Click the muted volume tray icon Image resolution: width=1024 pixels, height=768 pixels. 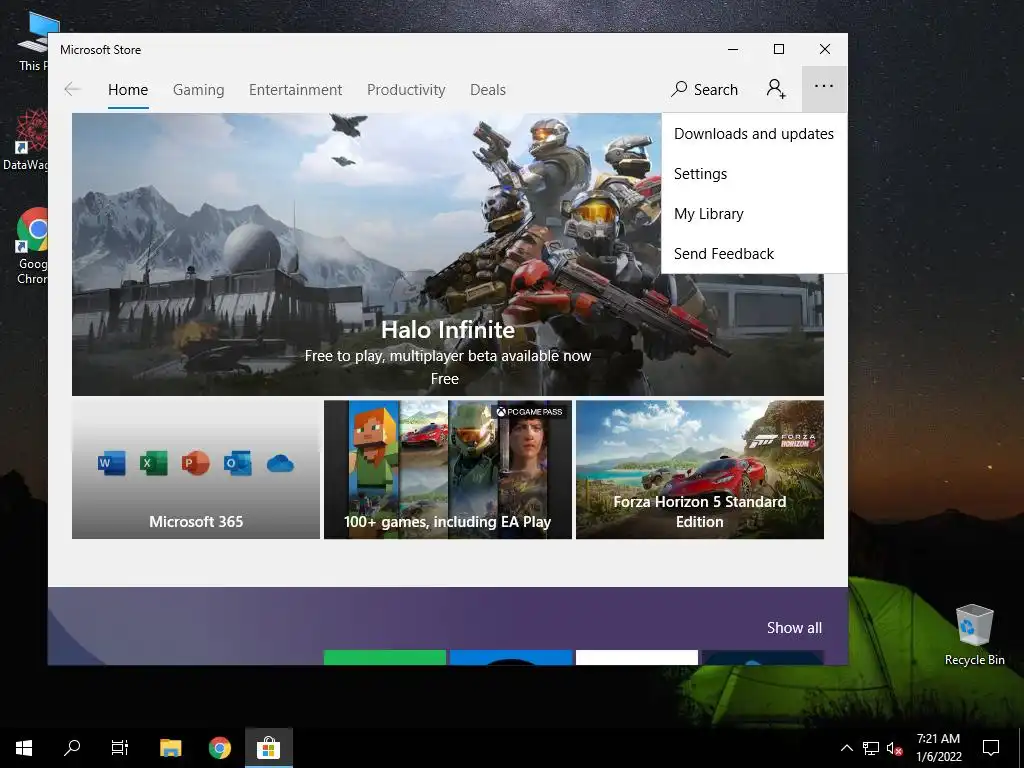(x=894, y=748)
